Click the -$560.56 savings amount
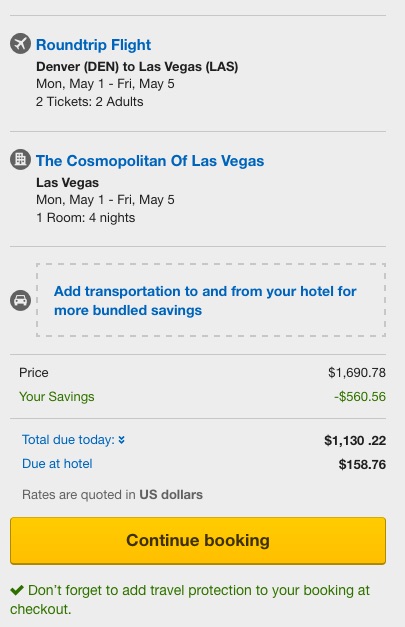Screen dimensions: 405x627 pos(360,397)
